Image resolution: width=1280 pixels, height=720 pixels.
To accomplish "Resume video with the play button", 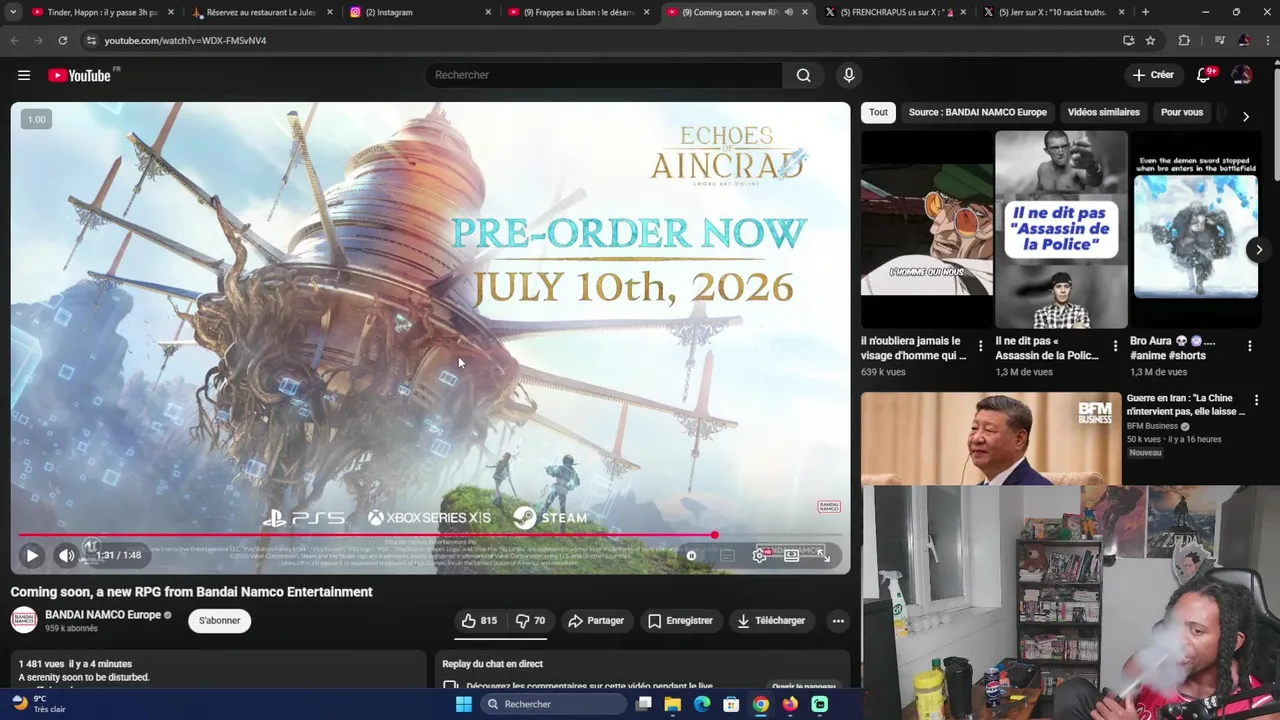I will tap(32, 555).
